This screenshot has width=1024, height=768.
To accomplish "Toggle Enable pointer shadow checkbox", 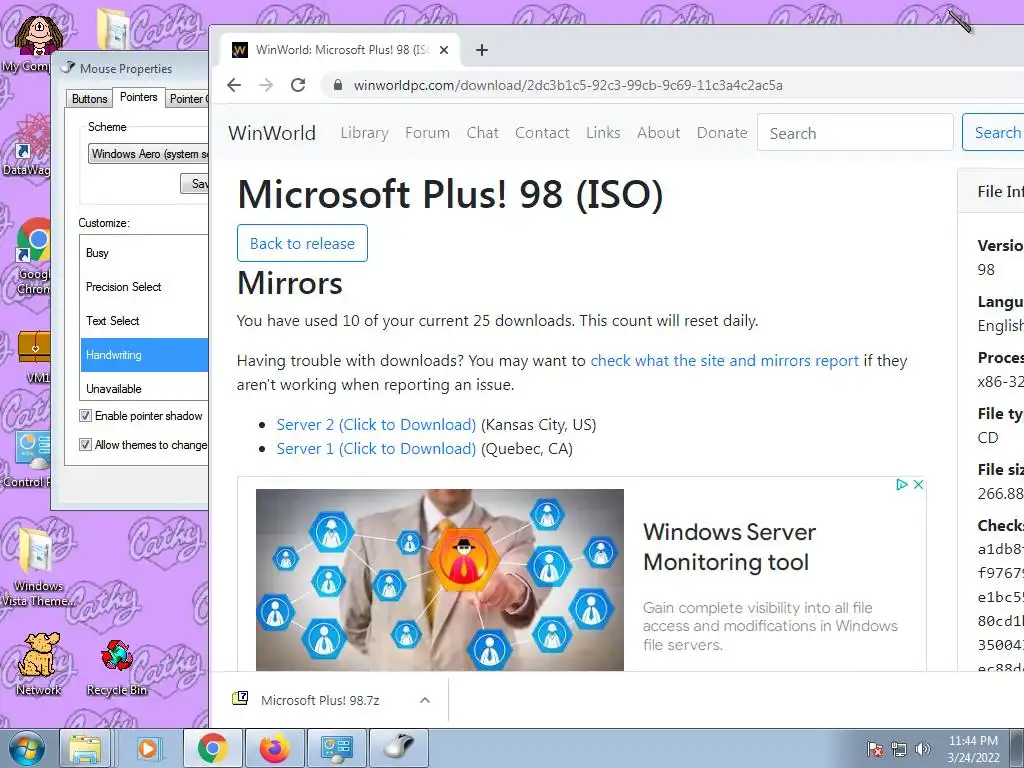I will (x=85, y=415).
